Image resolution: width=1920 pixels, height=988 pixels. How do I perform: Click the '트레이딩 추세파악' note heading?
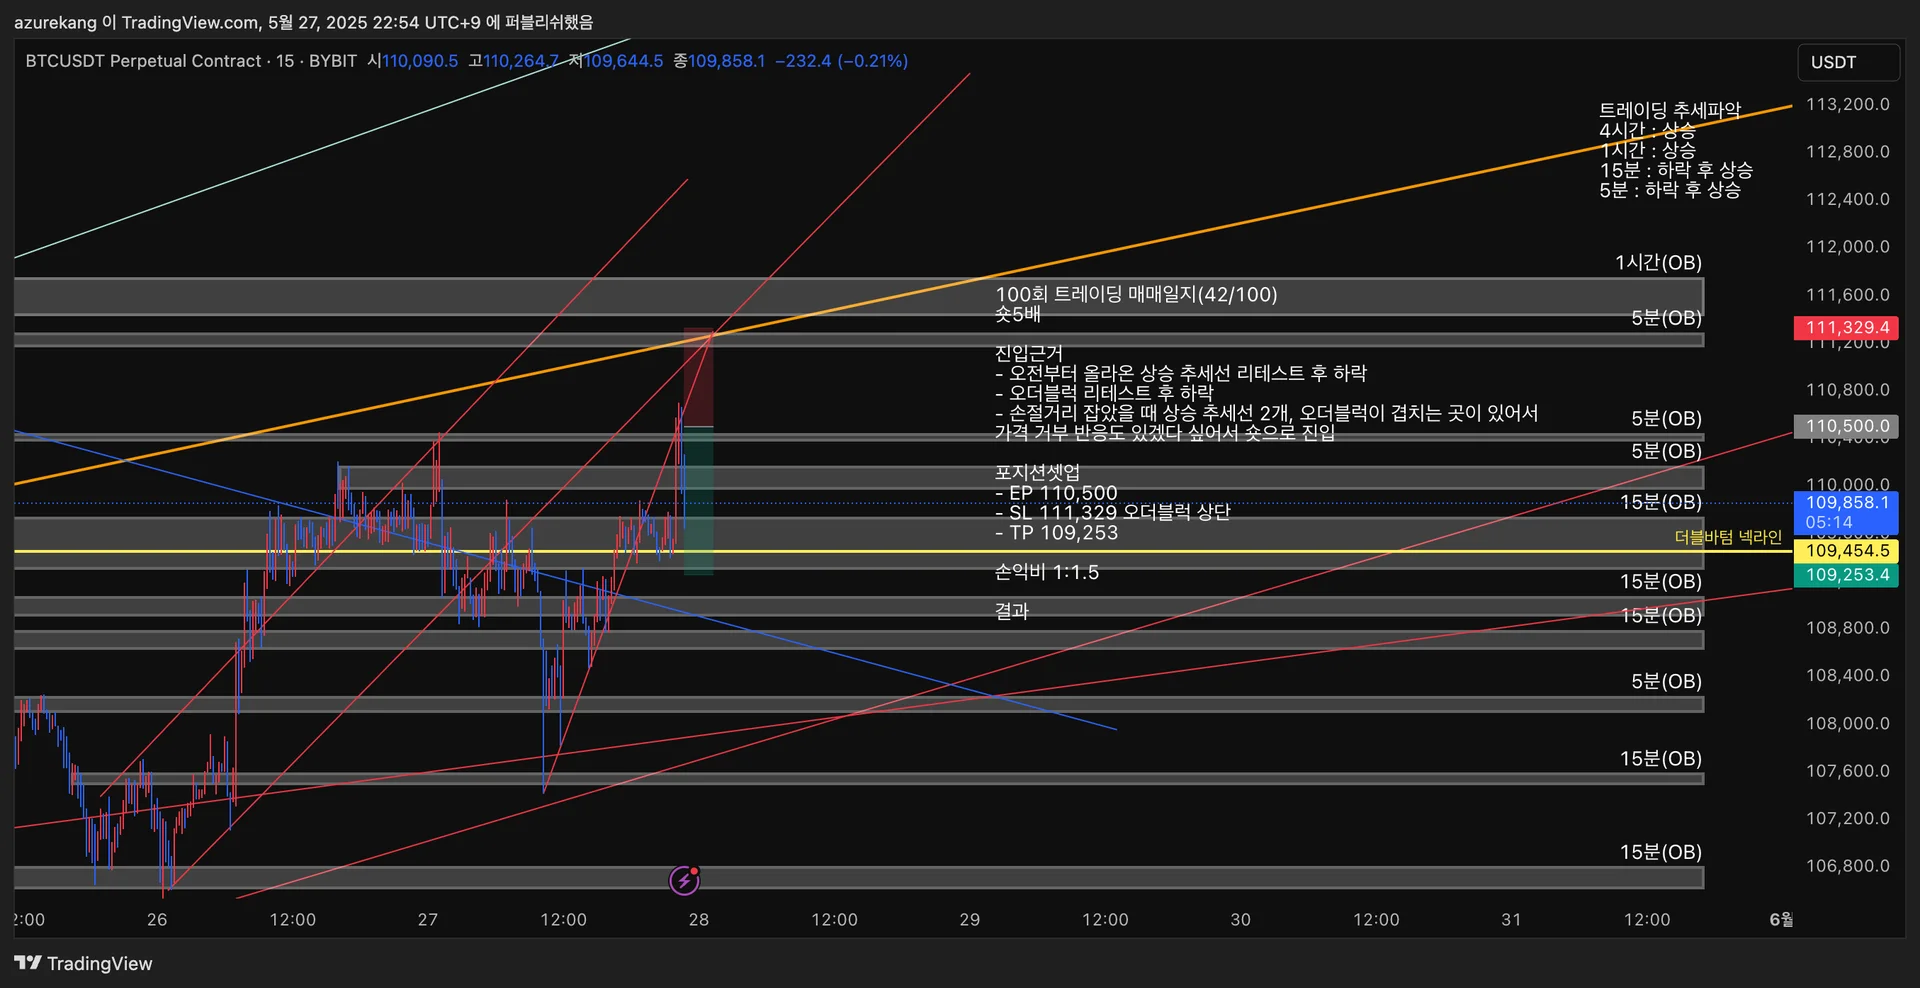(x=1670, y=110)
